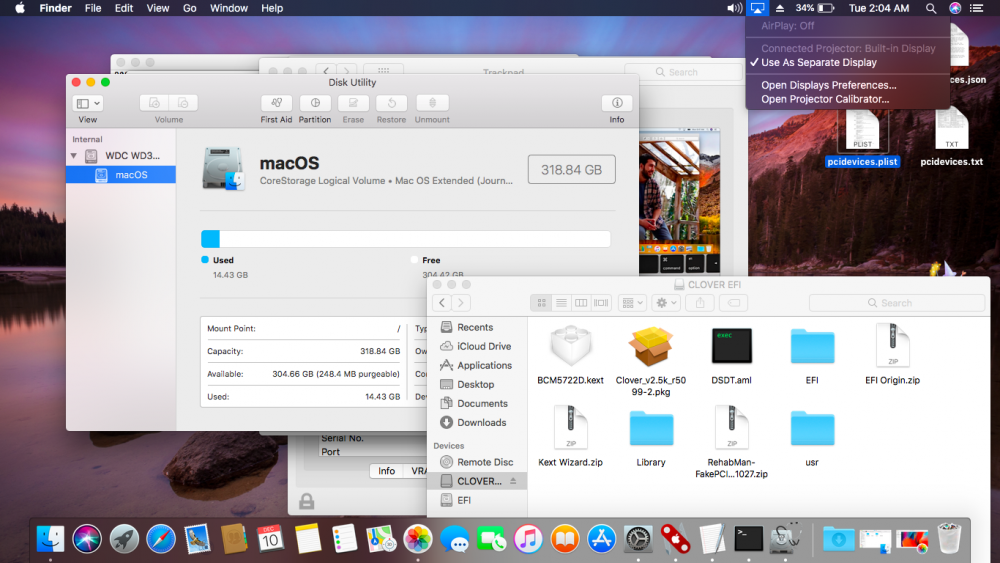Select the BCM5722D.kext file
The width and height of the screenshot is (1000, 563).
[570, 349]
